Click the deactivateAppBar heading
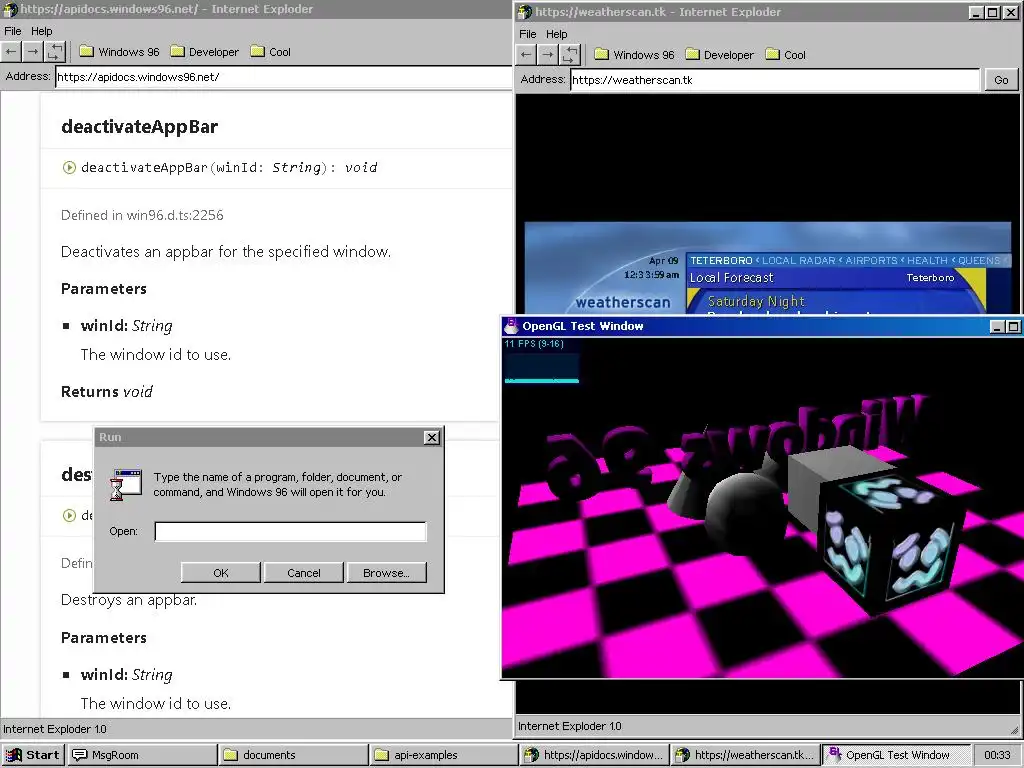 pos(139,127)
